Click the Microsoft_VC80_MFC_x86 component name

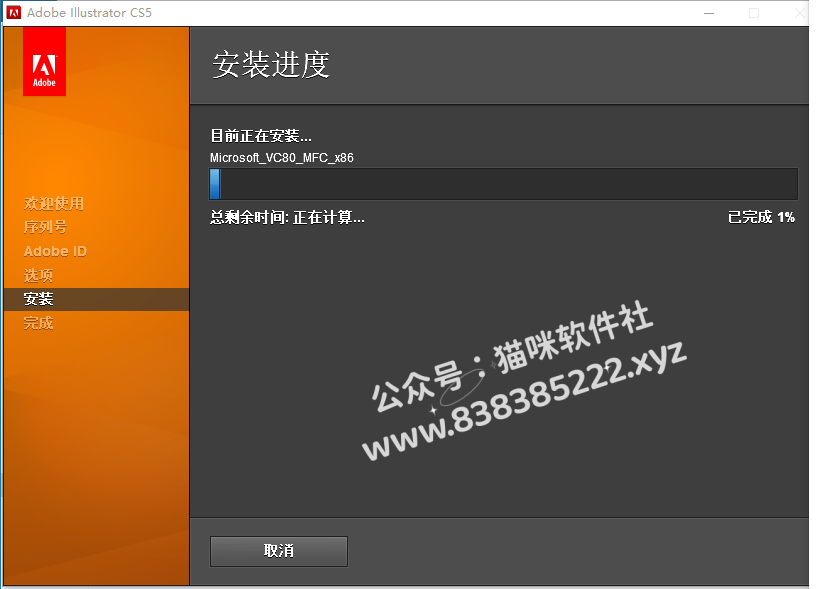click(x=282, y=158)
